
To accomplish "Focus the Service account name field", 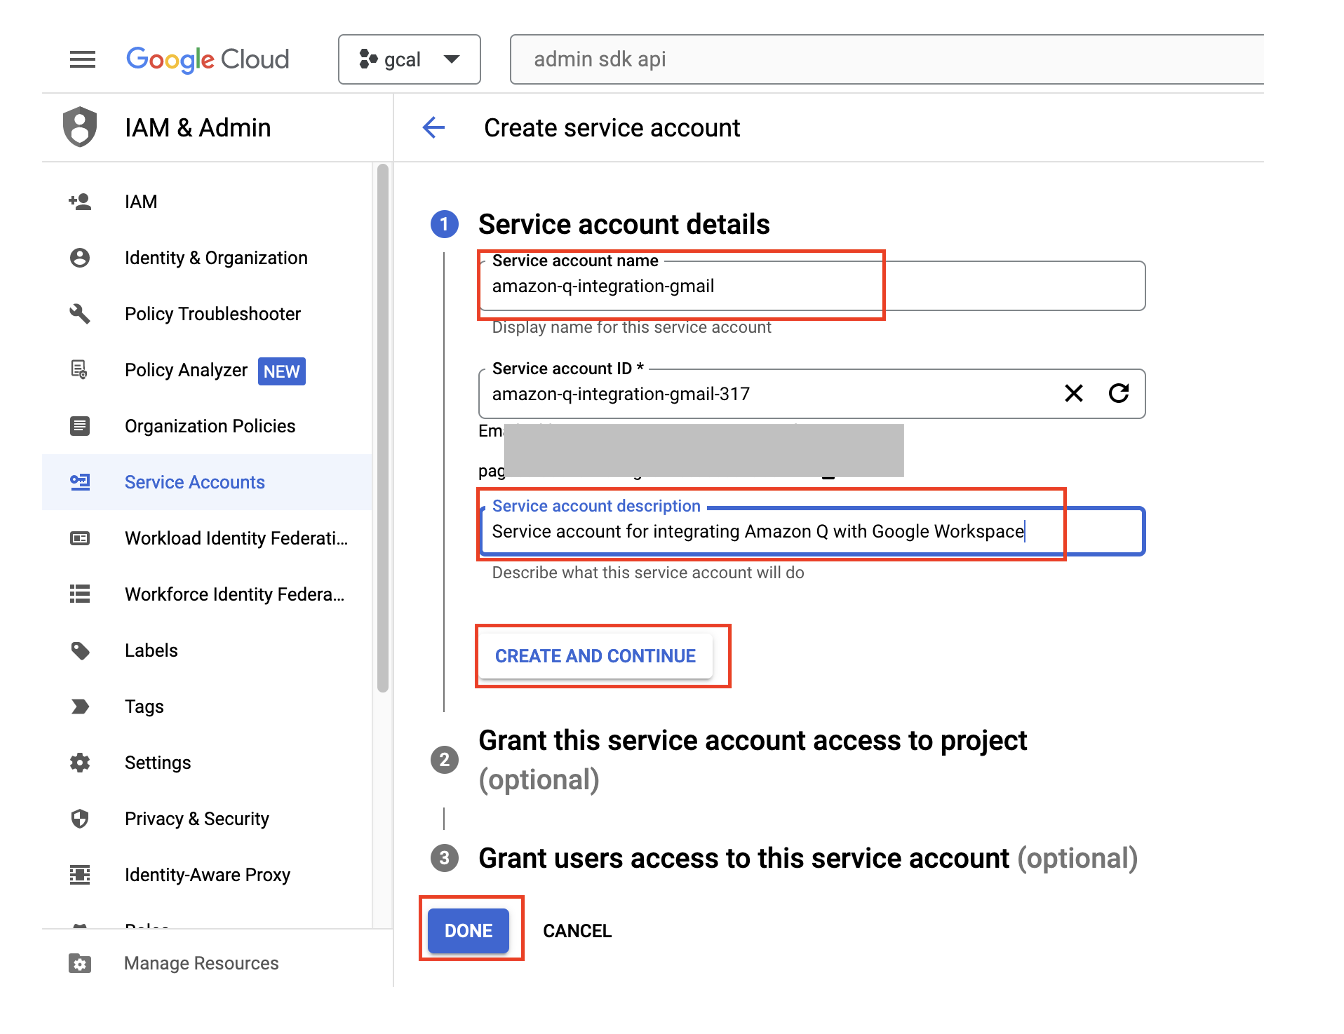I will pos(812,286).
